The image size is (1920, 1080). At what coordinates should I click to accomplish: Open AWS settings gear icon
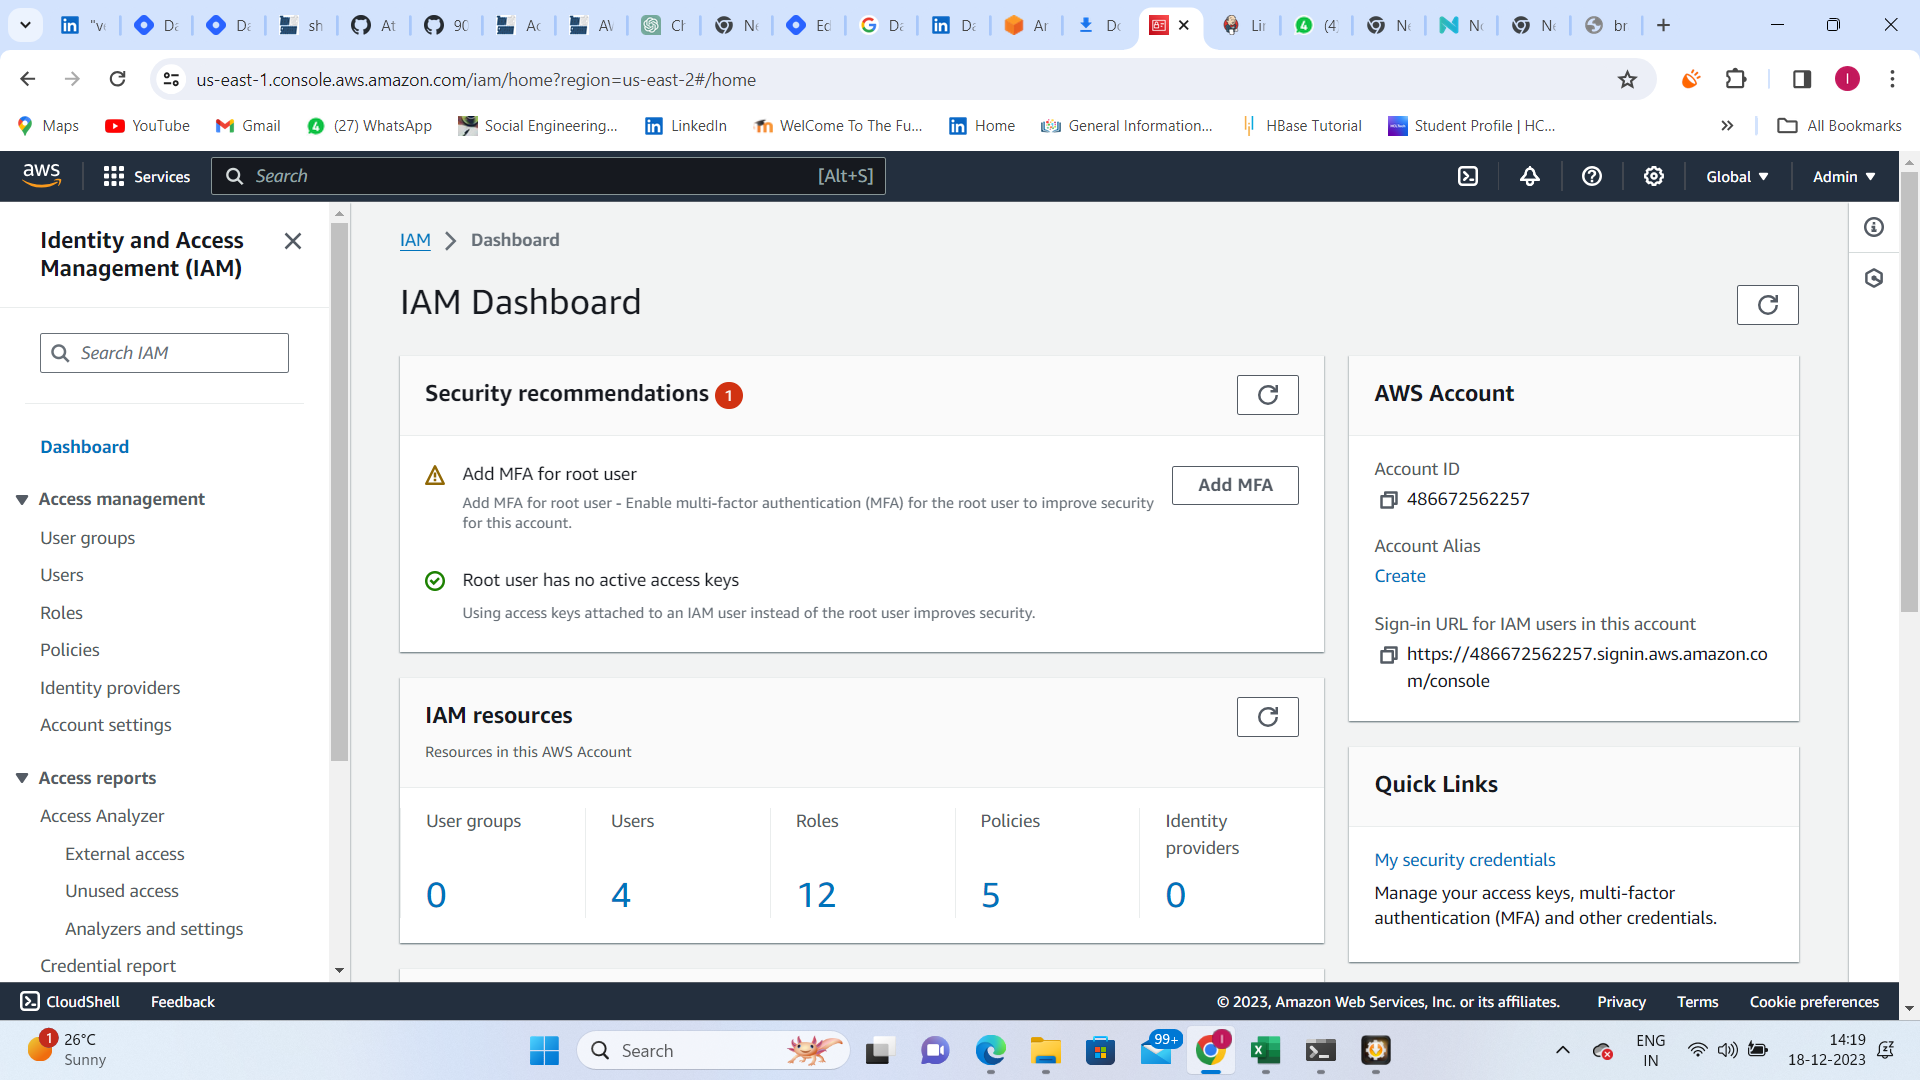click(x=1654, y=177)
